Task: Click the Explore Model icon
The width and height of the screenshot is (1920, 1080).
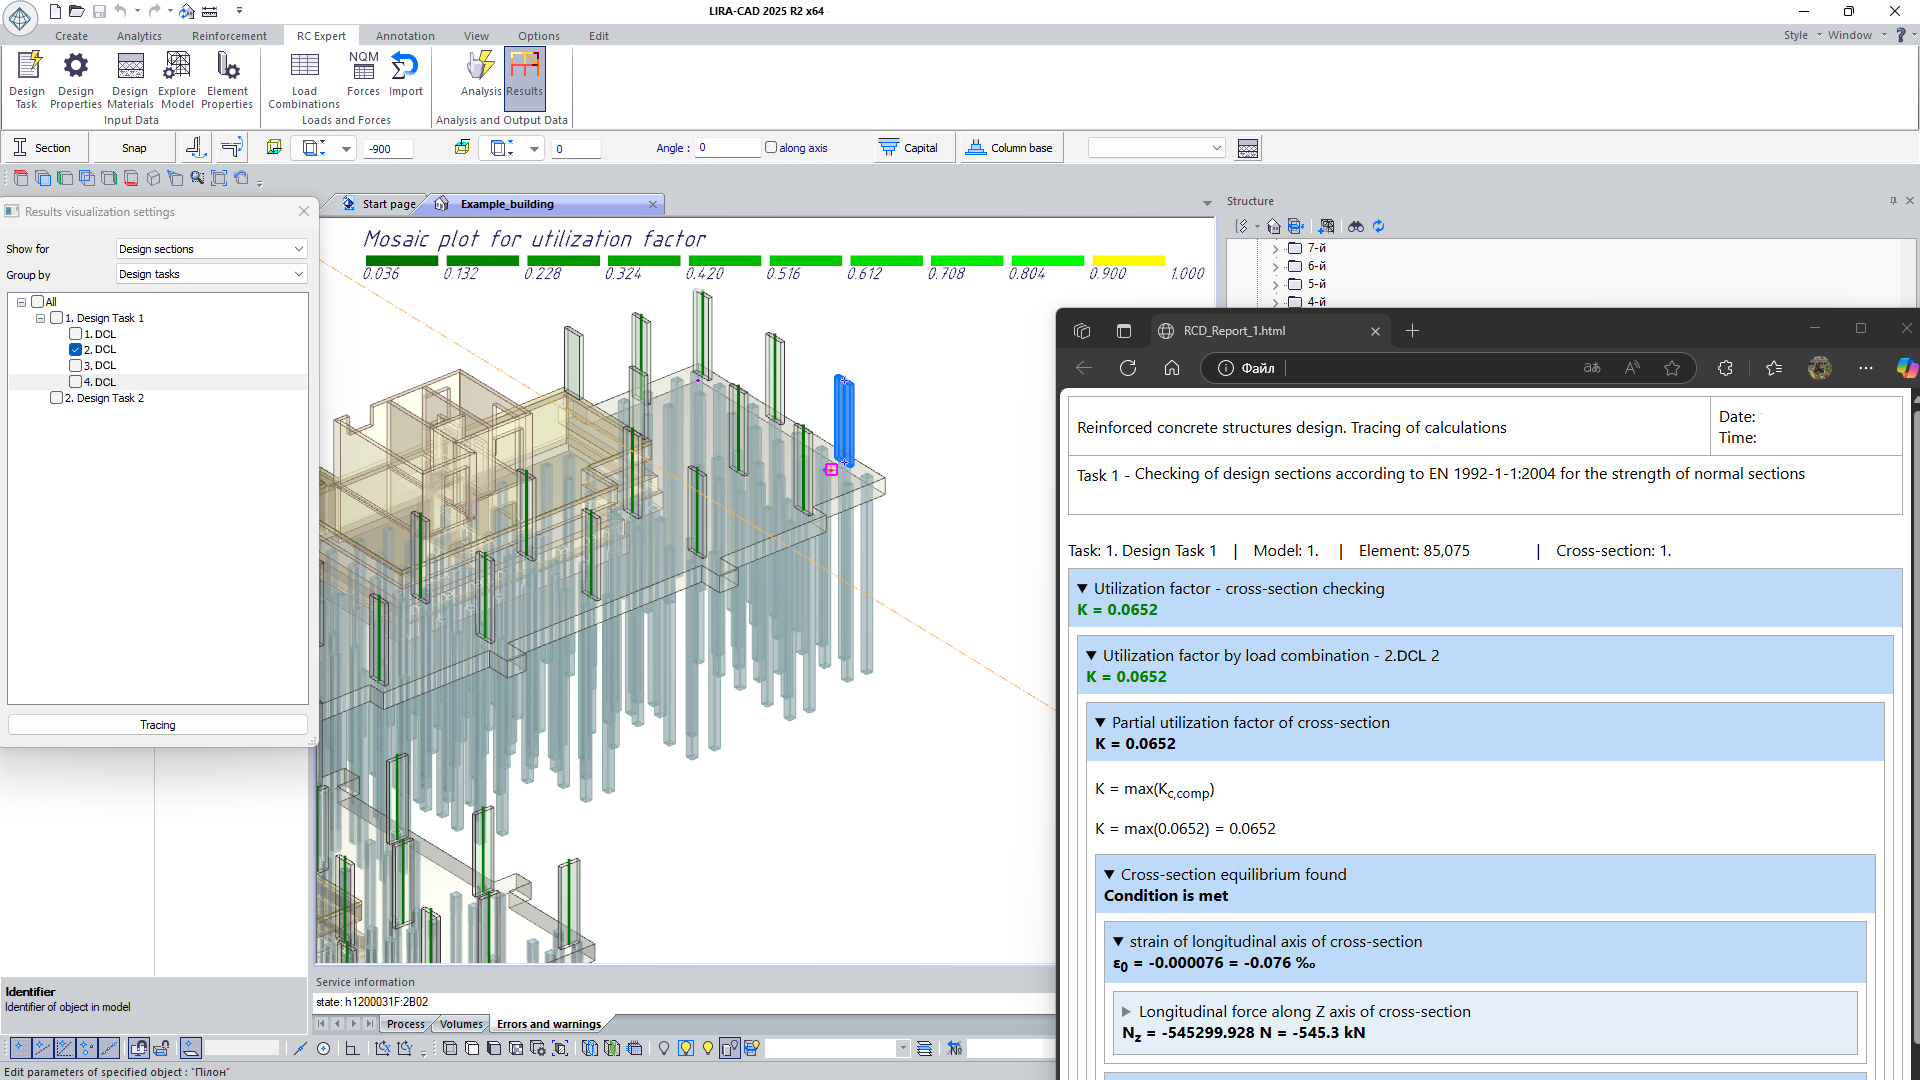Action: coord(177,66)
